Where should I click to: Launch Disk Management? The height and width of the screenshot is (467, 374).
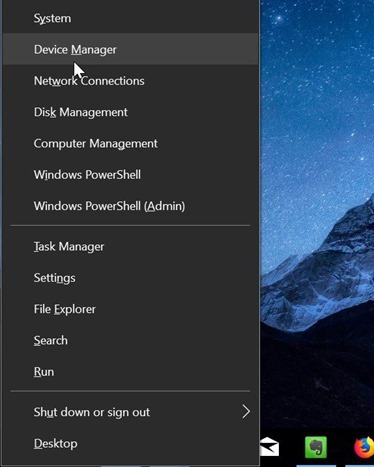click(131, 112)
